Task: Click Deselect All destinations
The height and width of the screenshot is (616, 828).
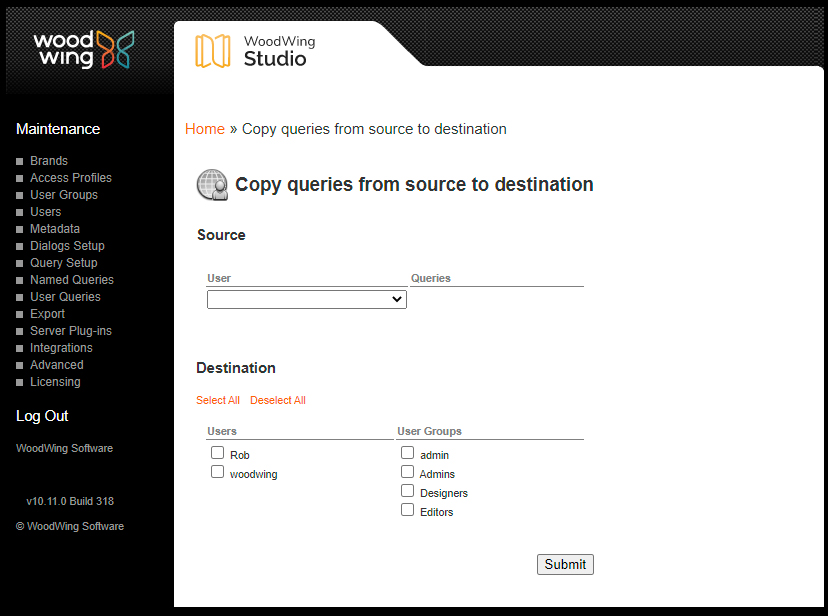Action: (278, 400)
